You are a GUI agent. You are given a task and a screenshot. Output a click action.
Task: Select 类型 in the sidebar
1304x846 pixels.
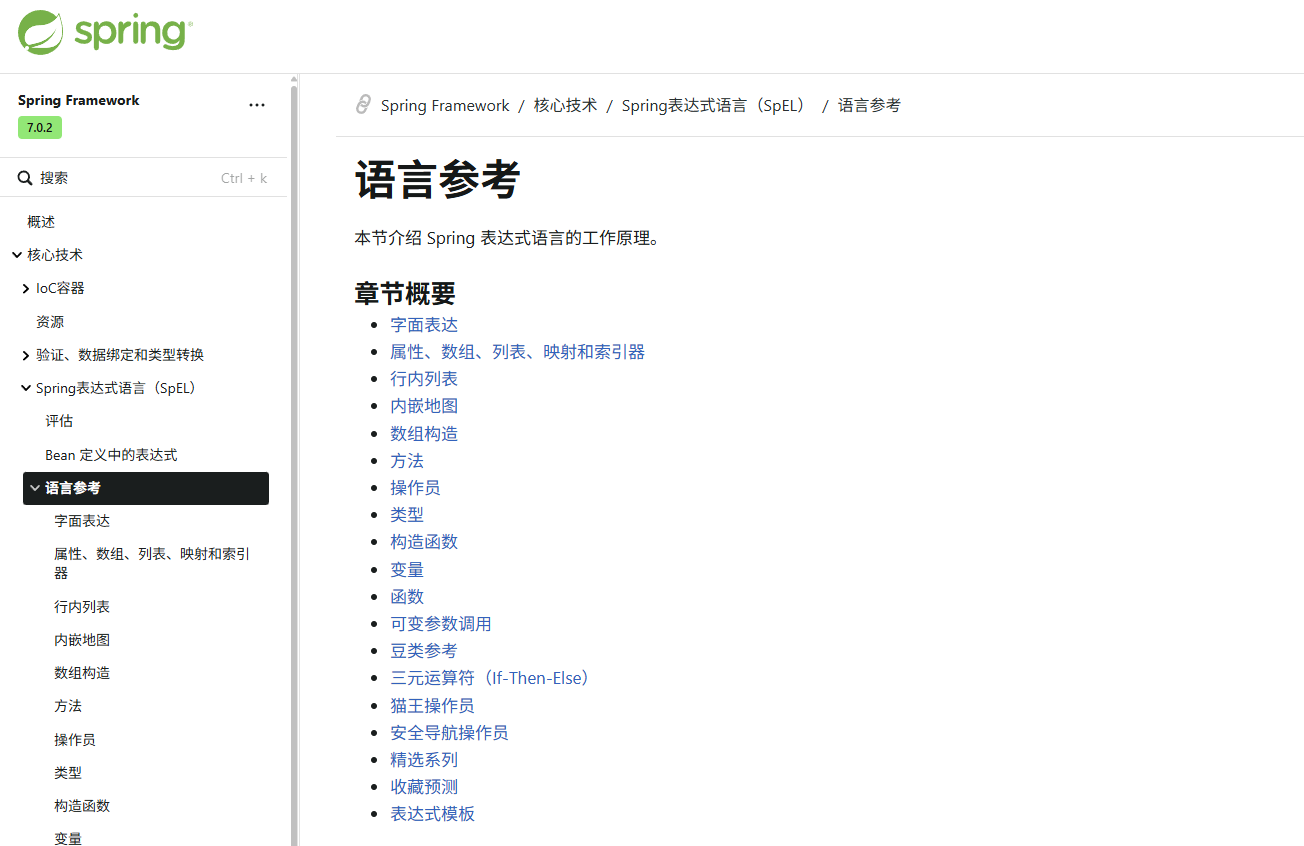pos(68,773)
